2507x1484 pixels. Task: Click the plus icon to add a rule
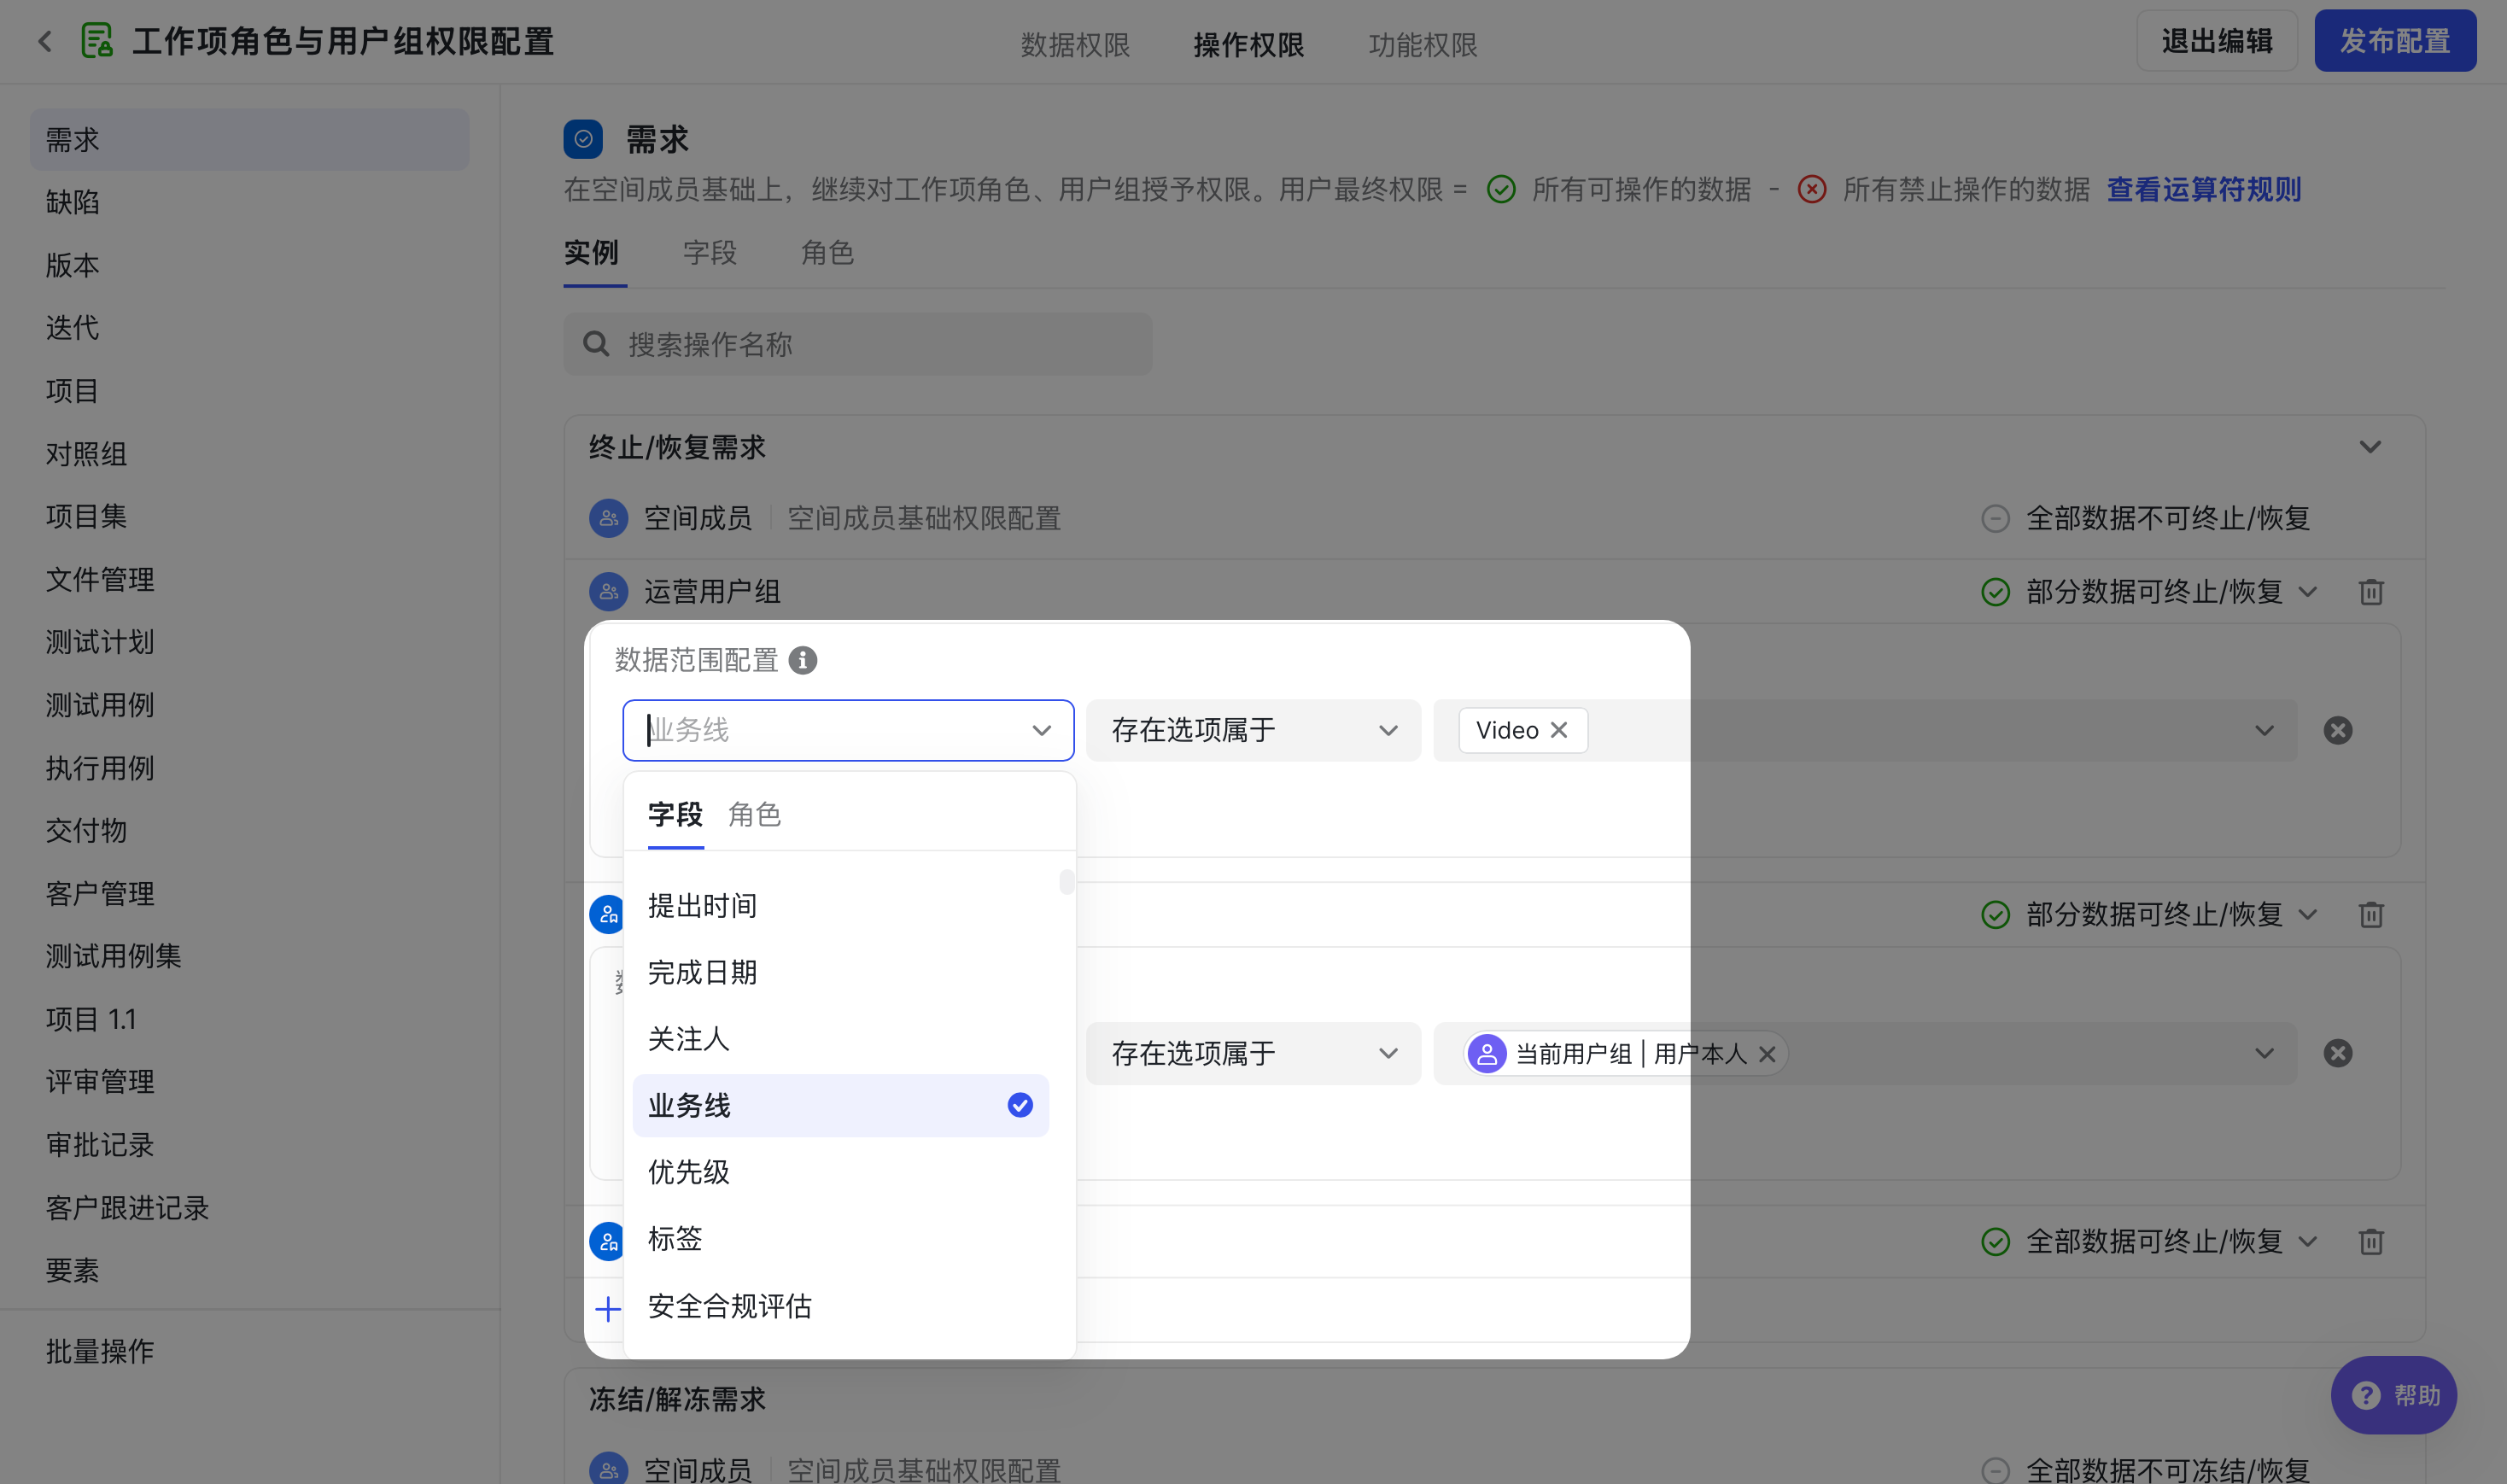click(607, 1309)
